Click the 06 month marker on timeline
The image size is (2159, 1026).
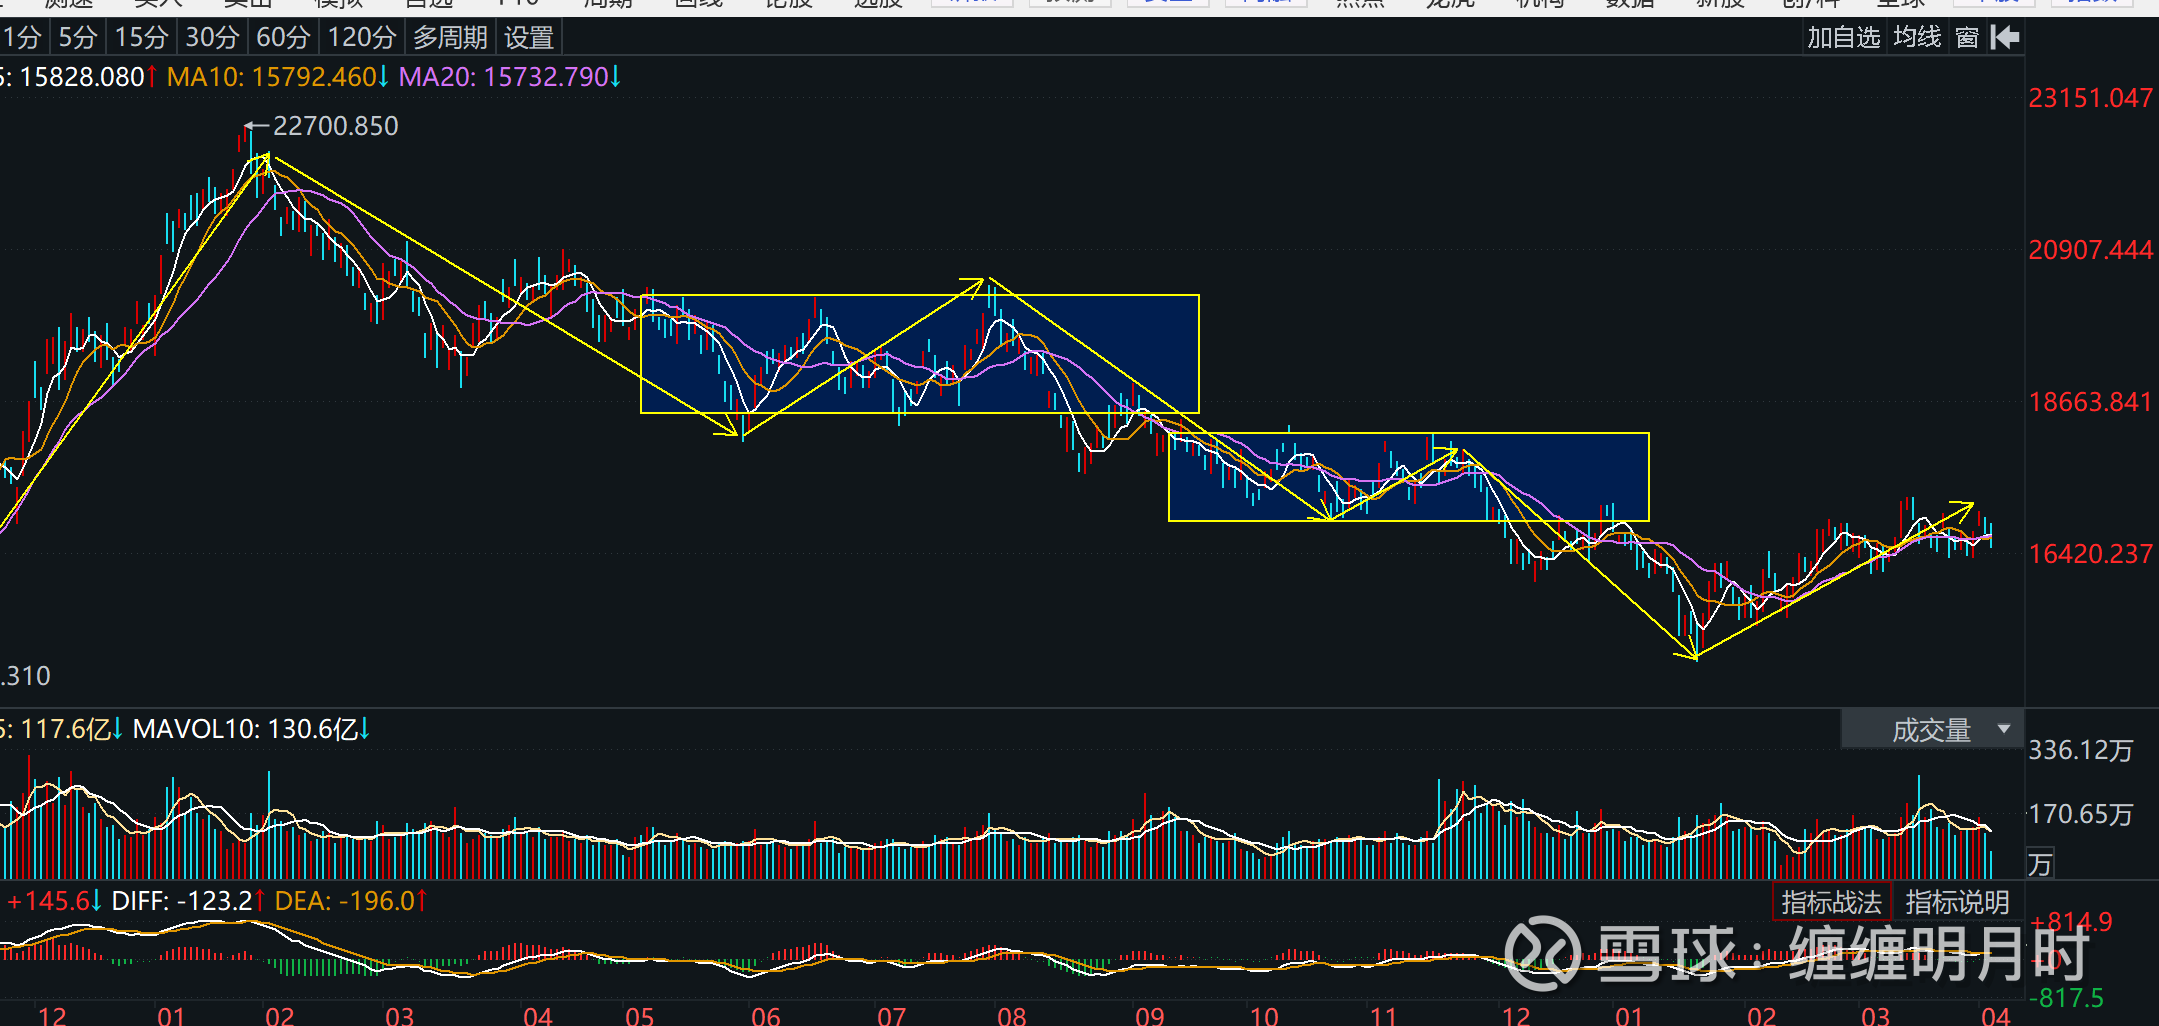click(766, 1016)
